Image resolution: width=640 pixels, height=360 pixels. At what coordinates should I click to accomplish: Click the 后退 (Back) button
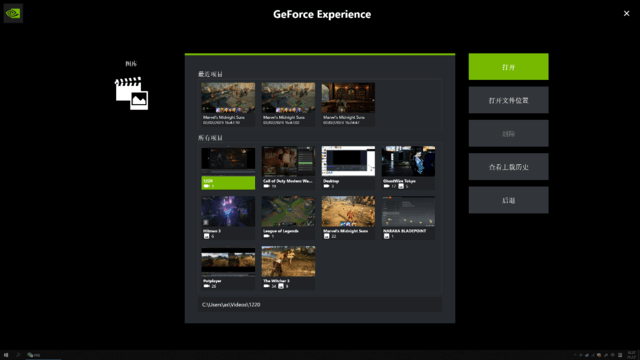509,200
